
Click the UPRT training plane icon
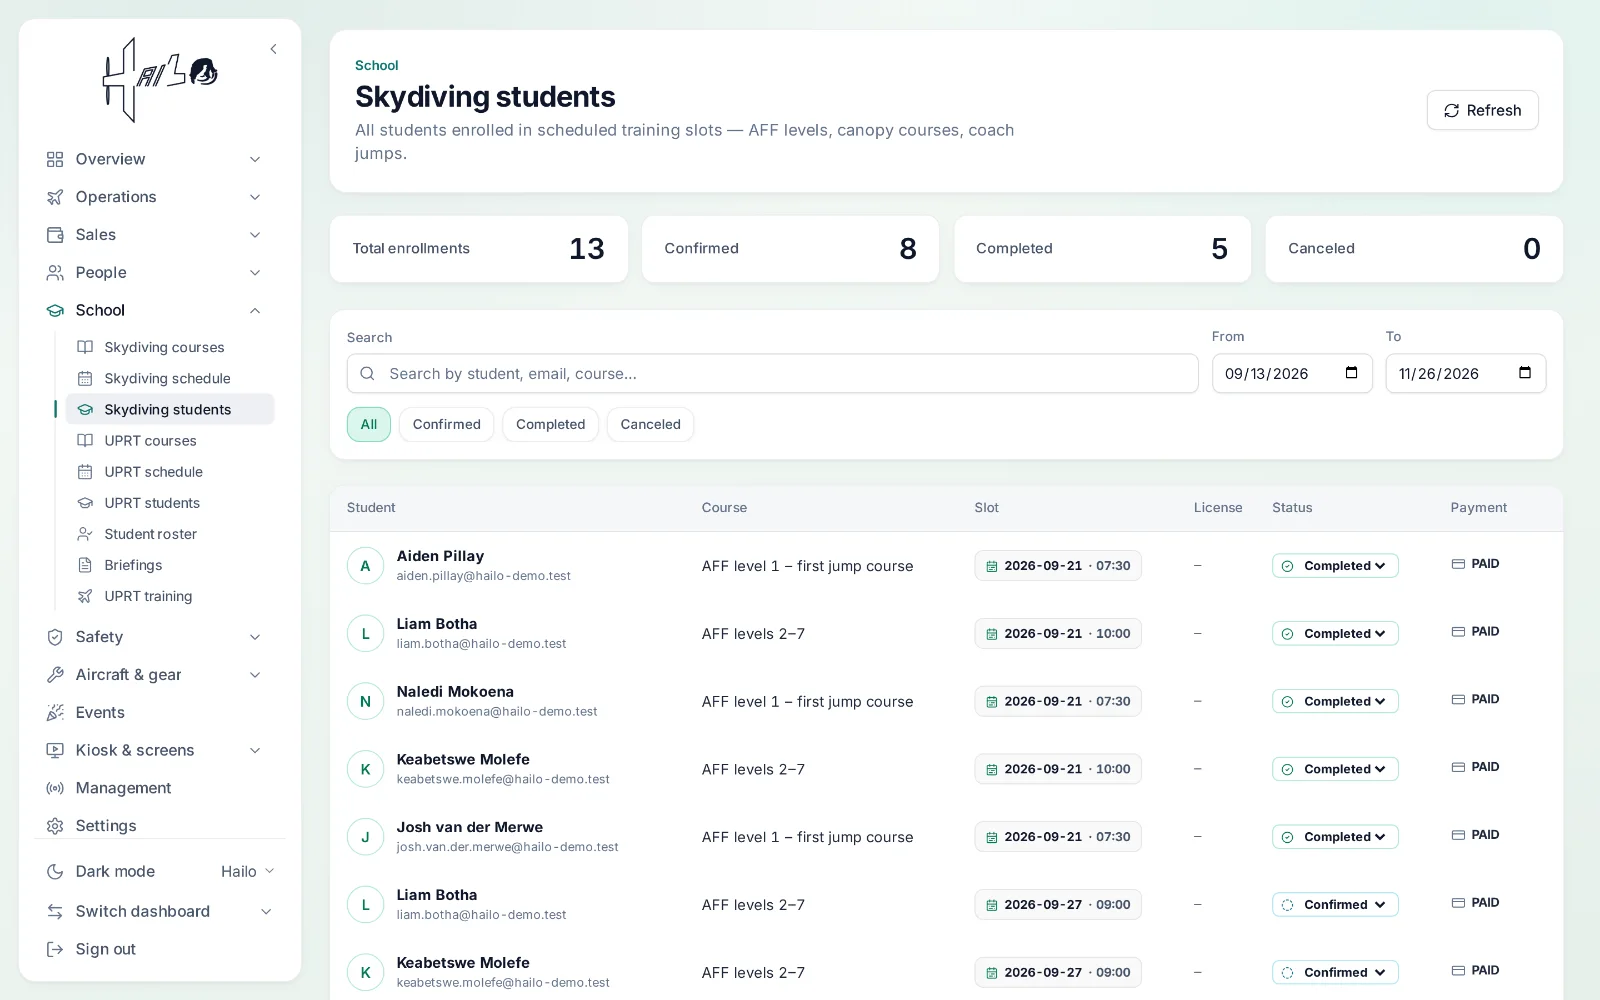click(x=85, y=596)
